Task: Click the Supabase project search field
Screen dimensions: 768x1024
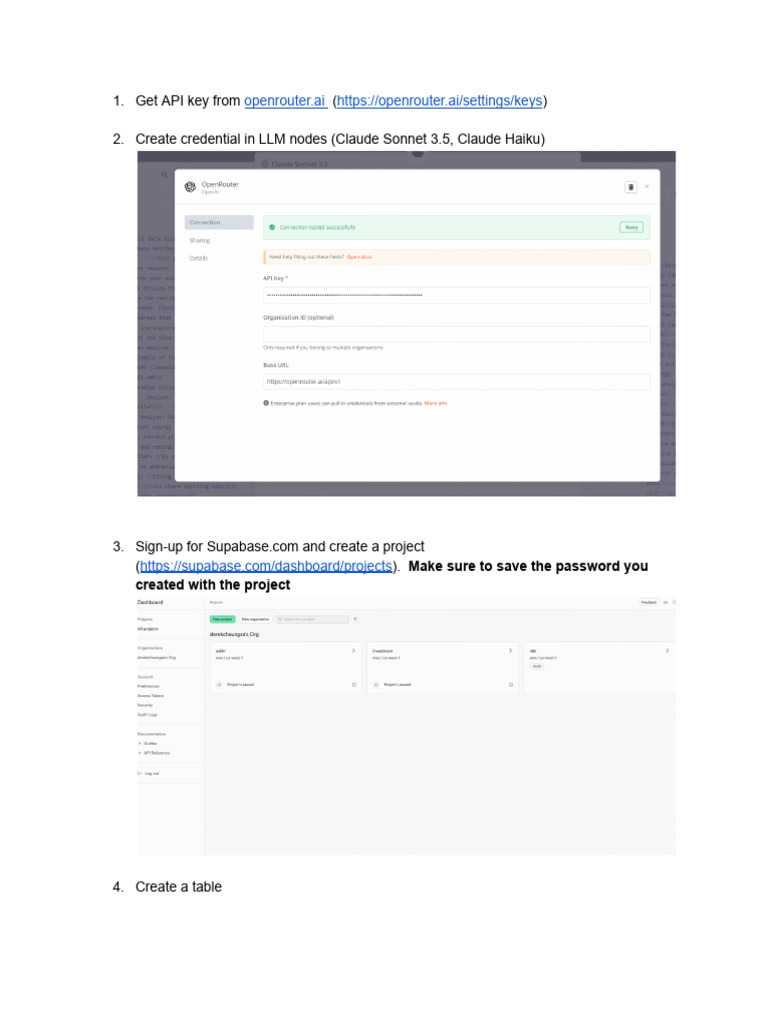Action: [312, 619]
